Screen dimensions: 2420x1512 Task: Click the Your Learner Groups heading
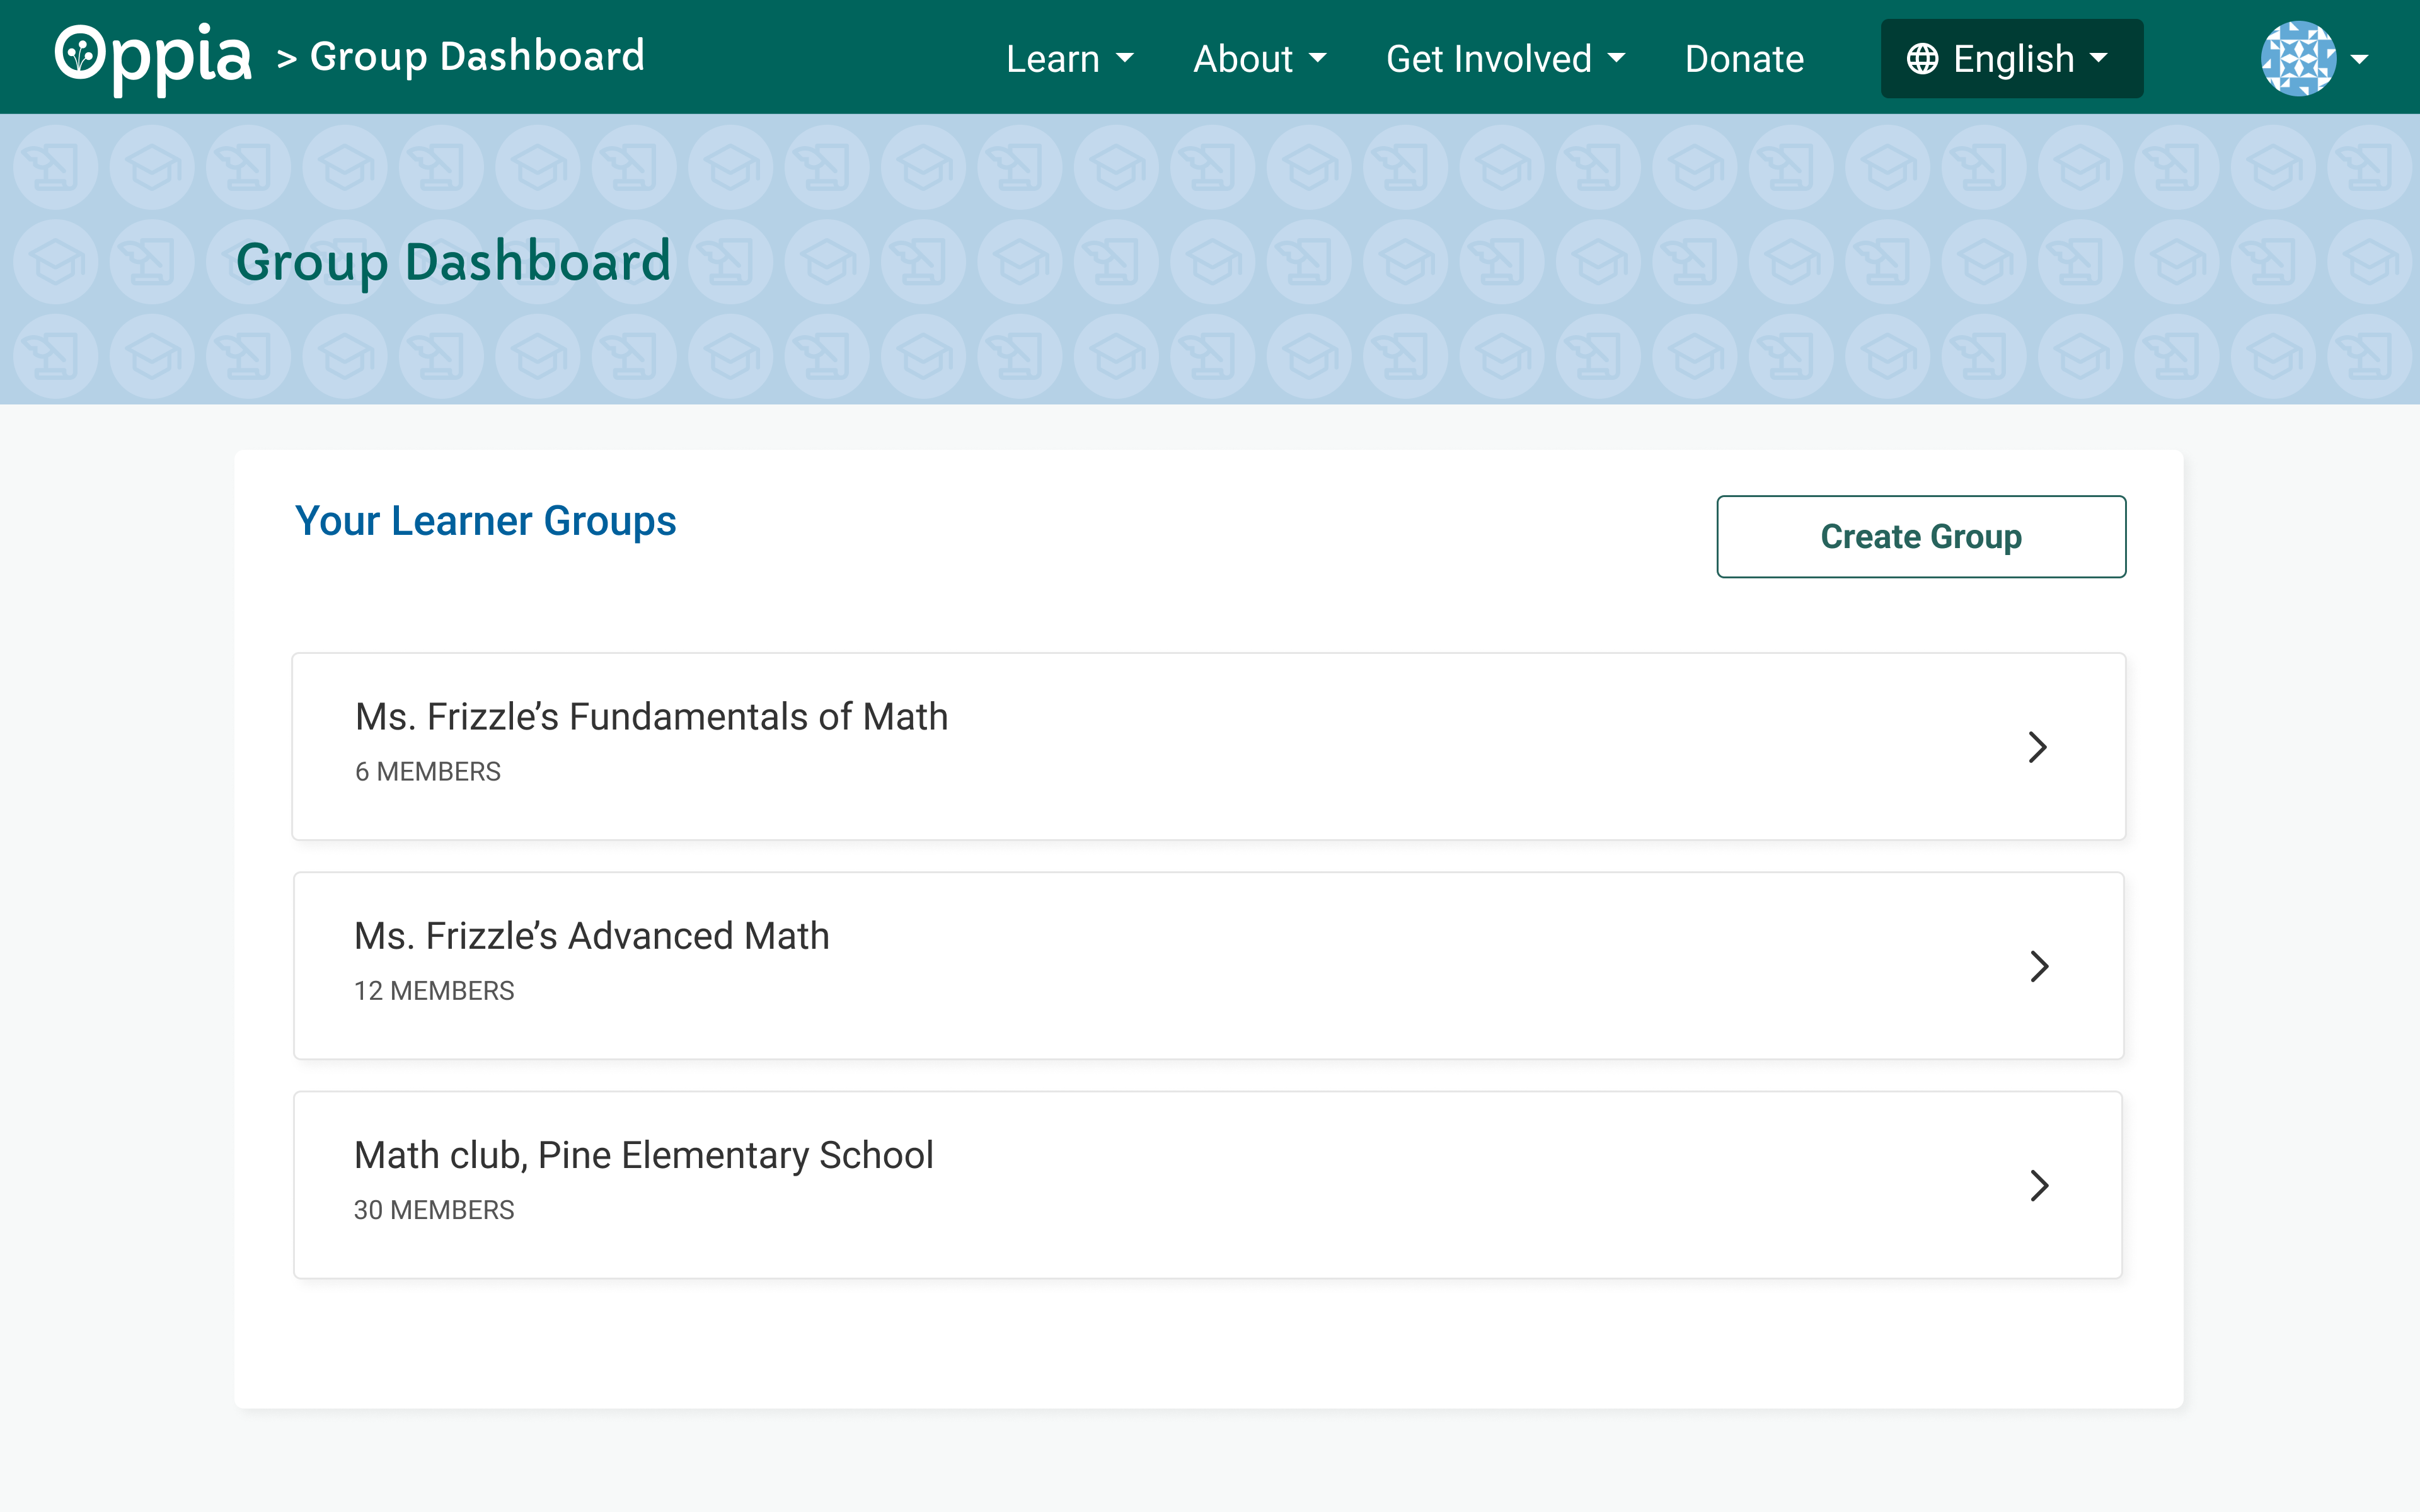pyautogui.click(x=485, y=521)
